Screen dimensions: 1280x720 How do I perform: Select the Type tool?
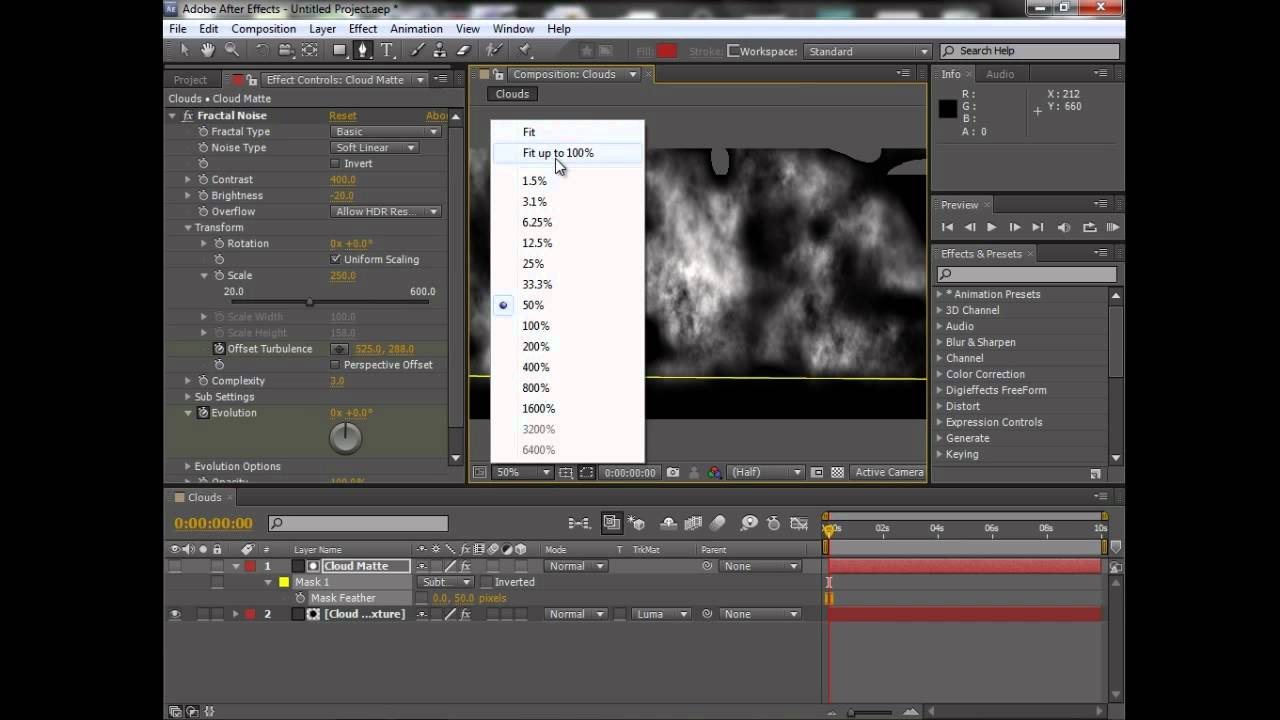(387, 50)
